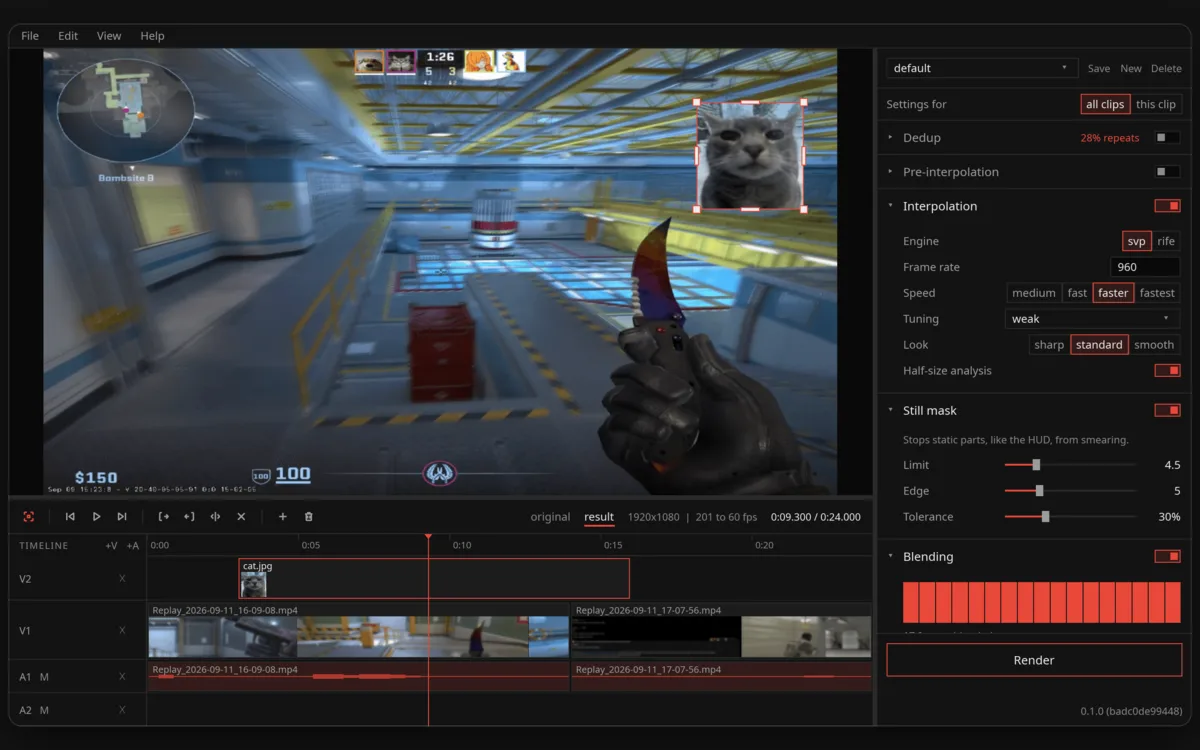Select the rife engine option
Image resolution: width=1200 pixels, height=750 pixels.
coord(1166,241)
